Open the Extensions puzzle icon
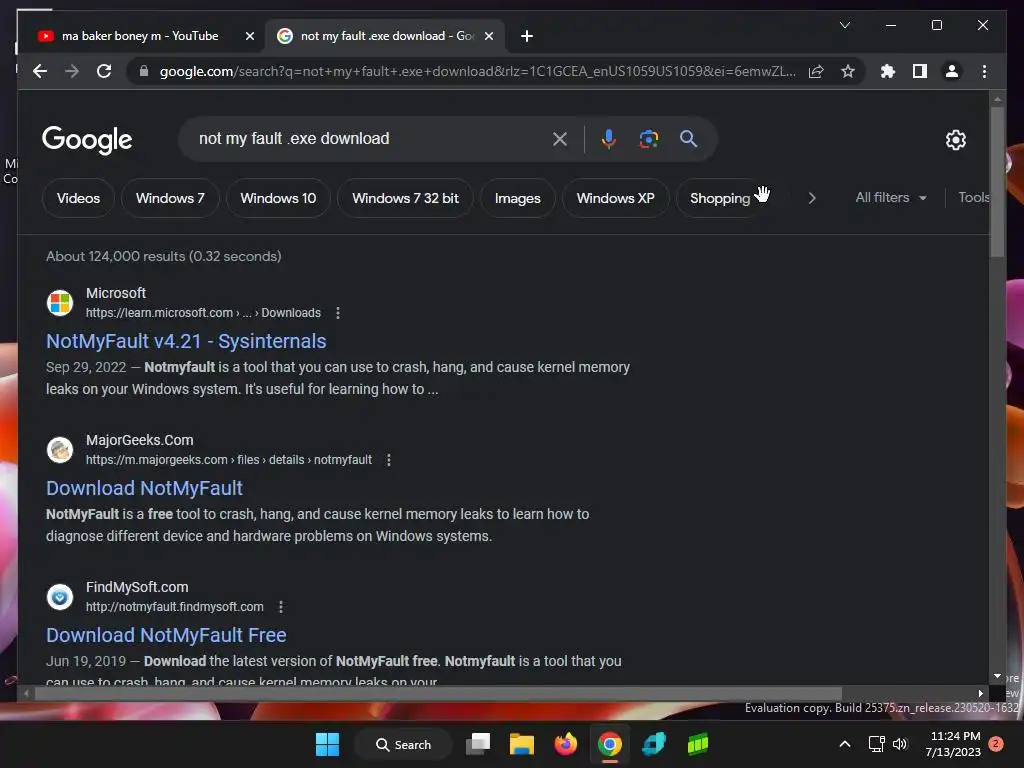This screenshot has height=768, width=1024. (888, 71)
